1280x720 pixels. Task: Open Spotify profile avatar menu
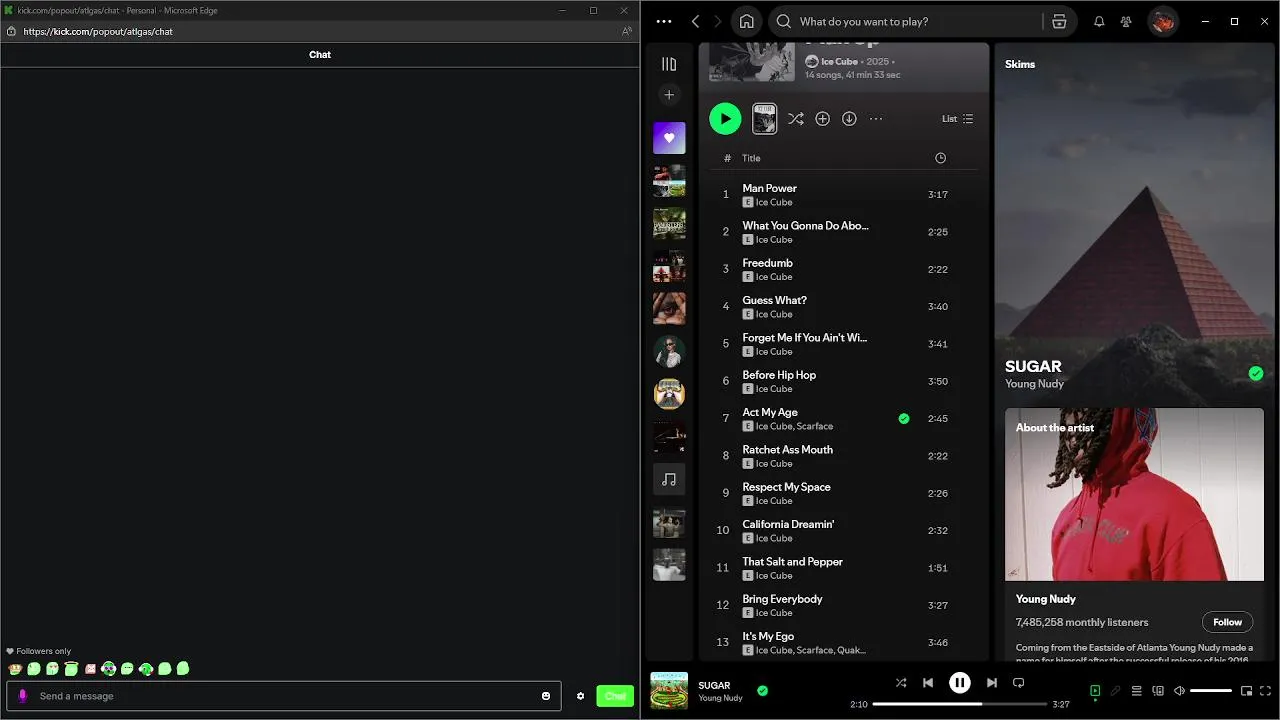click(x=1162, y=21)
